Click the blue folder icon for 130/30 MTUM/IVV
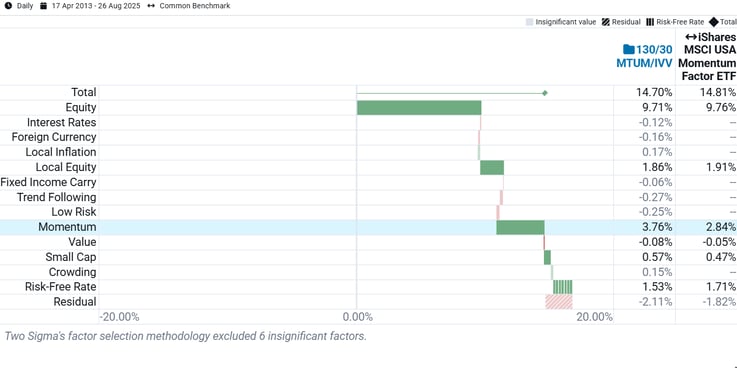The height and width of the screenshot is (368, 737). click(x=628, y=49)
